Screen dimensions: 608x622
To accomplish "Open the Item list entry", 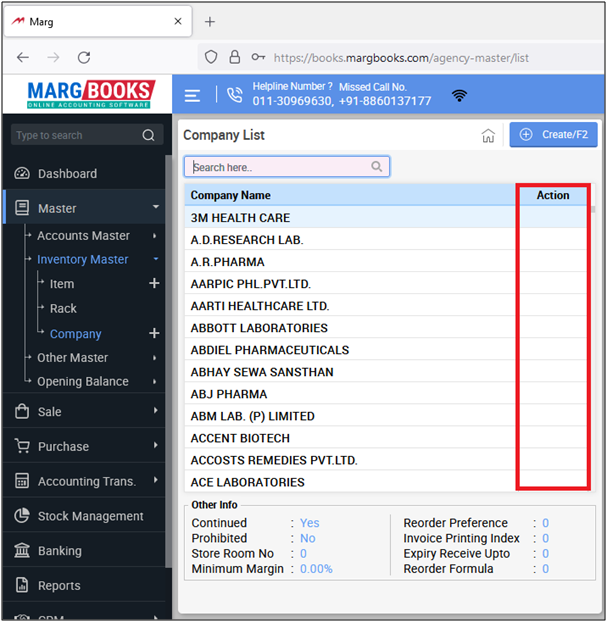I will coord(62,284).
